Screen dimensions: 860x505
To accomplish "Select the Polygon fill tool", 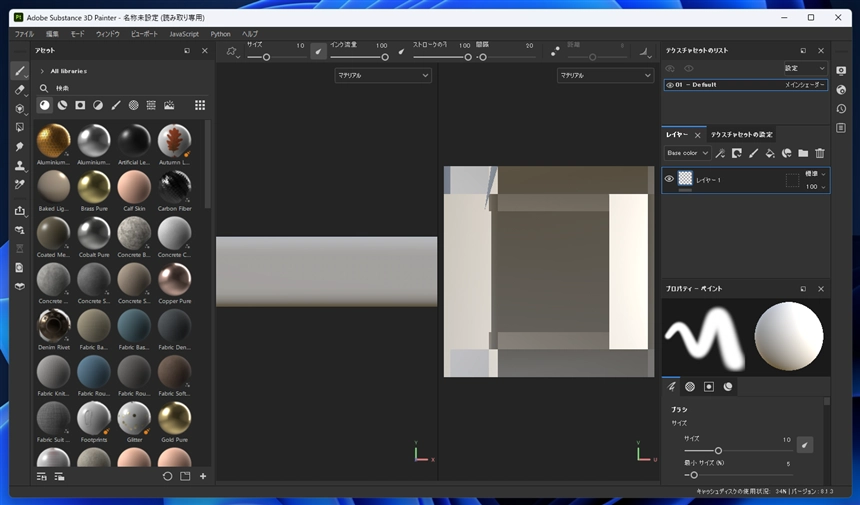I will point(19,127).
